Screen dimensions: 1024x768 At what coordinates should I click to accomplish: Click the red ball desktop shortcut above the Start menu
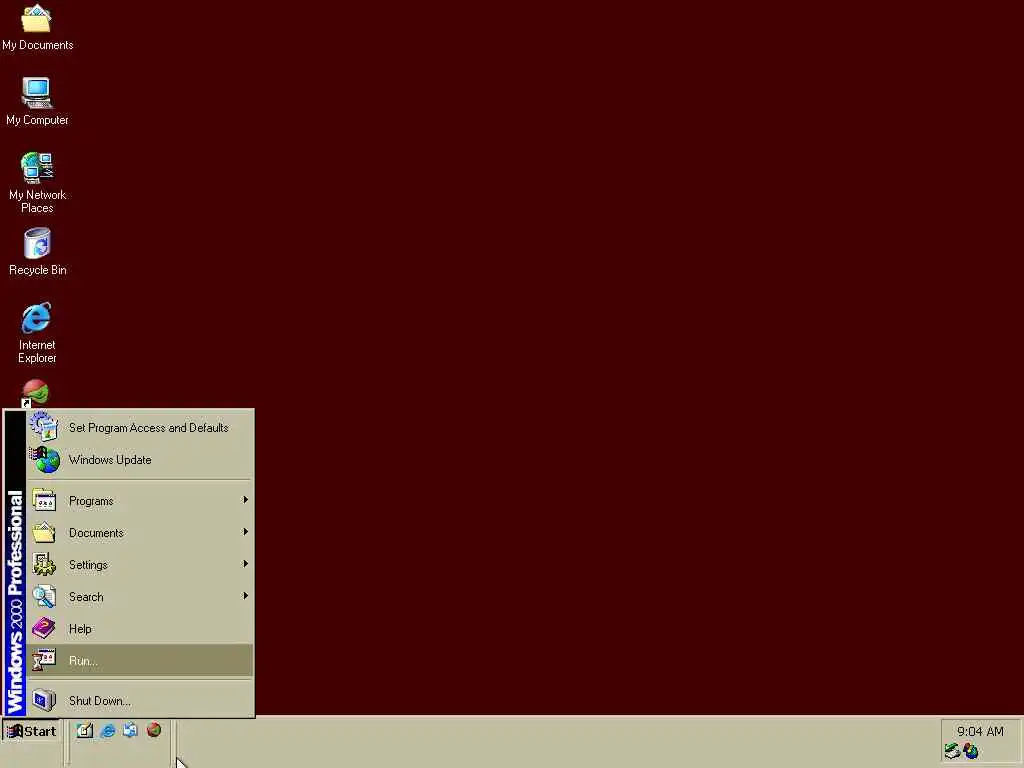35,393
